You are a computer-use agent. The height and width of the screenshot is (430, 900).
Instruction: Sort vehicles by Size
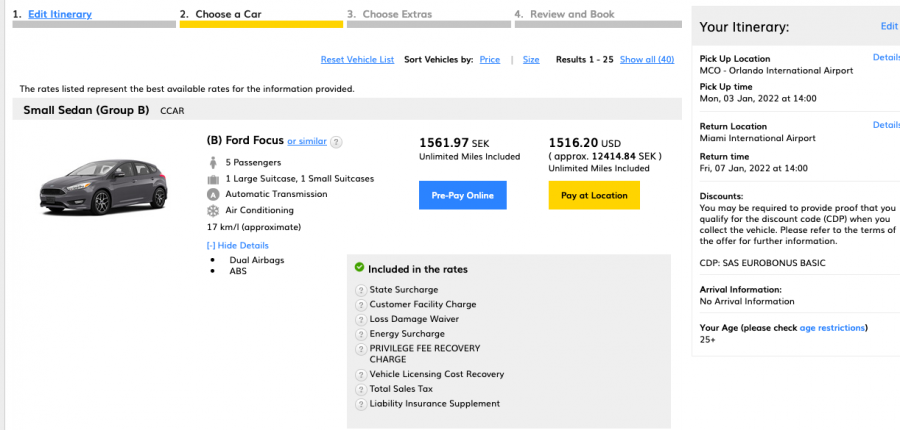(531, 60)
